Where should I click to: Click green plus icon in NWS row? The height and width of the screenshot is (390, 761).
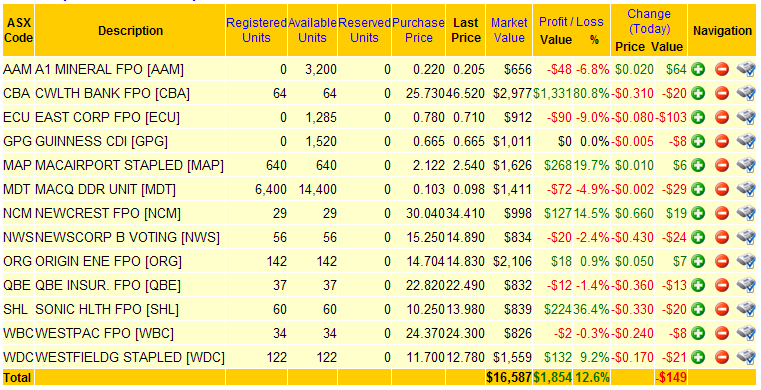(x=698, y=237)
